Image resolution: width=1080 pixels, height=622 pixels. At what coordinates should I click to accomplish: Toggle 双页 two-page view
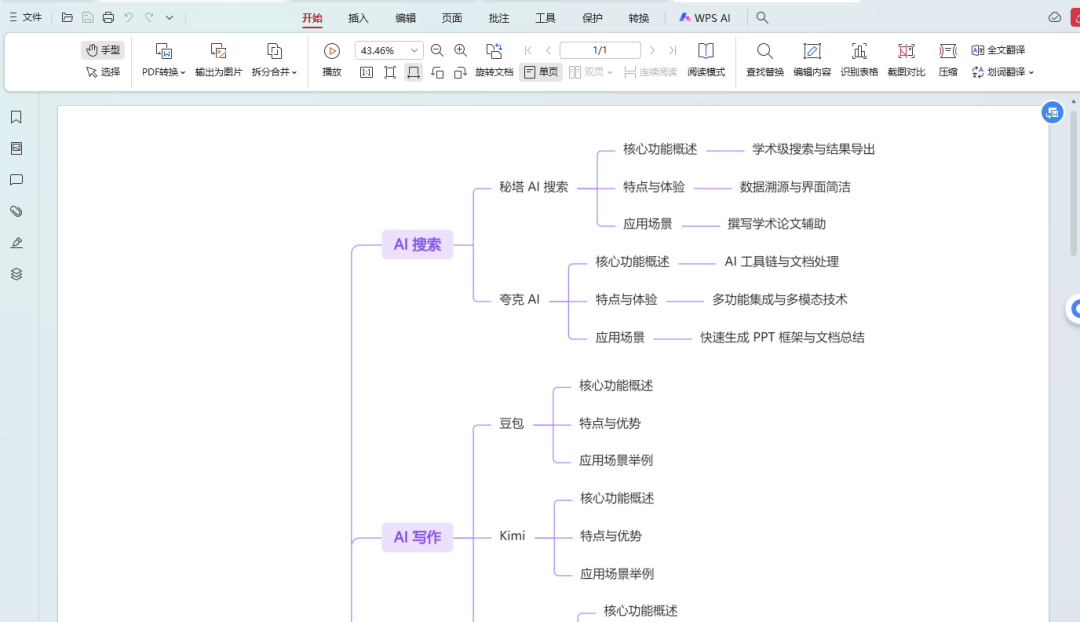(591, 72)
